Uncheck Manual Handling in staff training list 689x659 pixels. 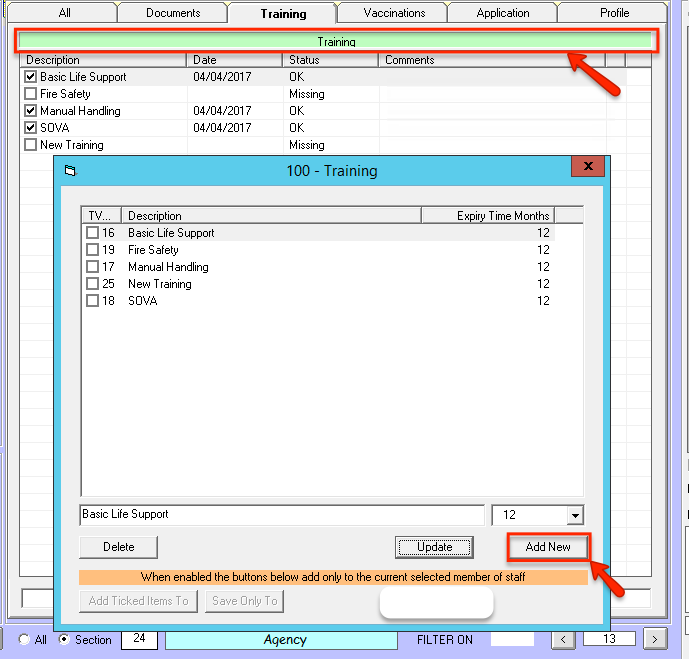31,111
